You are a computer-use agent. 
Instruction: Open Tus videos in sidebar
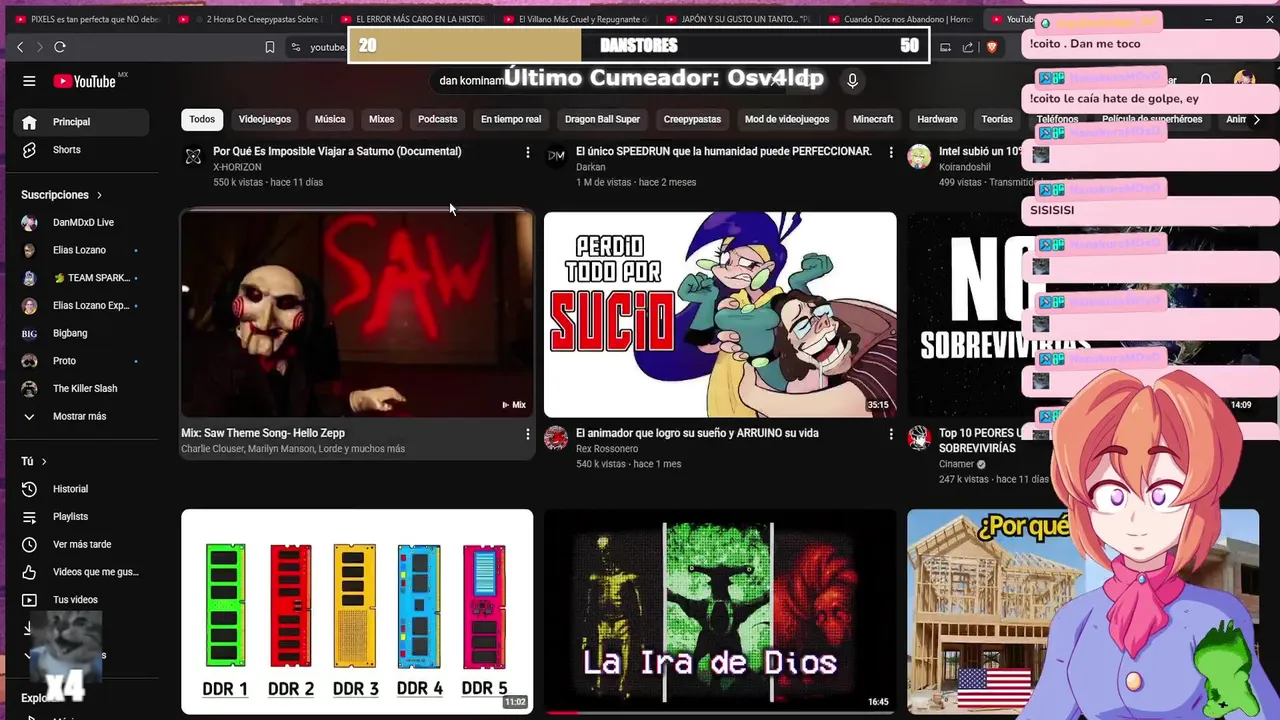click(82, 600)
